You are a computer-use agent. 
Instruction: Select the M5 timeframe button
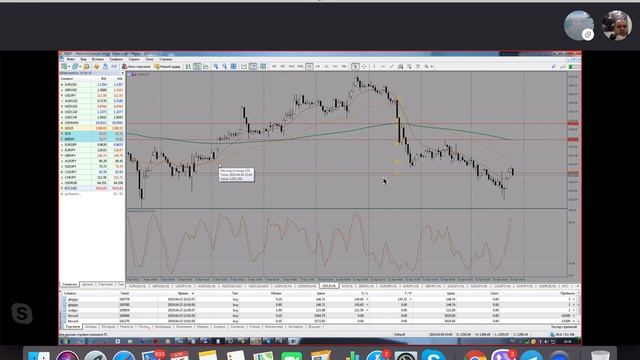(282, 66)
